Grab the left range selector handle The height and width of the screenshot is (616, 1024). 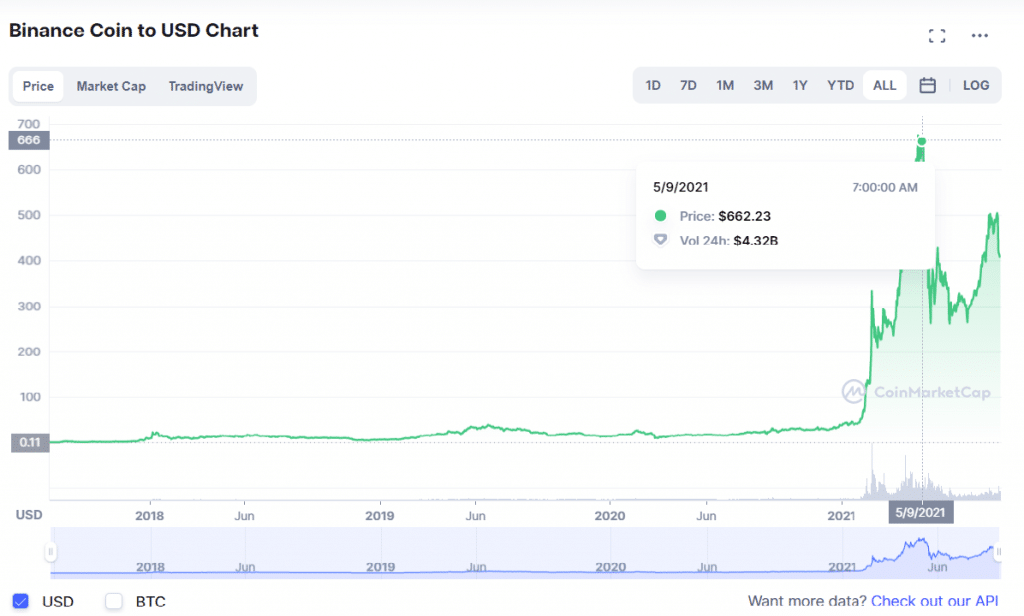pyautogui.click(x=50, y=552)
